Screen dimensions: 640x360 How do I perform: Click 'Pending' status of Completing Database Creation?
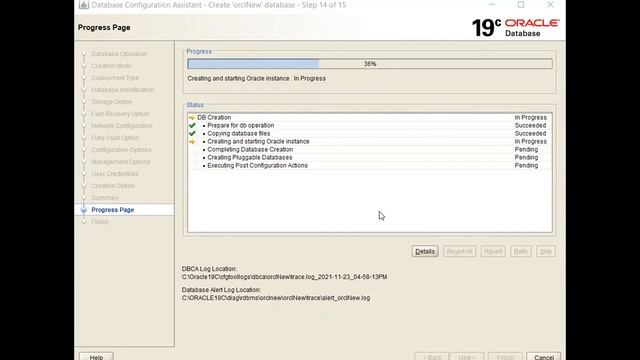pos(526,149)
